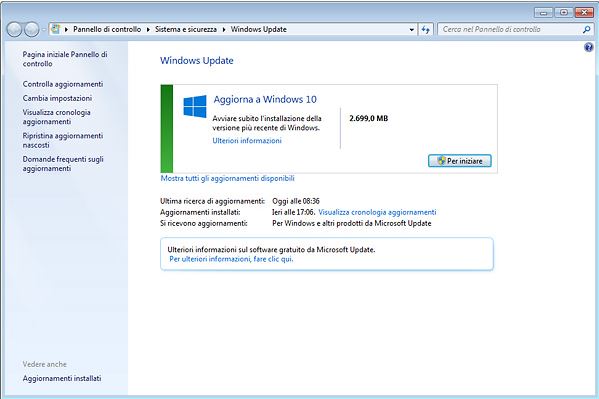Click the green status bar of update panel
This screenshot has width=599, height=399.
point(167,128)
